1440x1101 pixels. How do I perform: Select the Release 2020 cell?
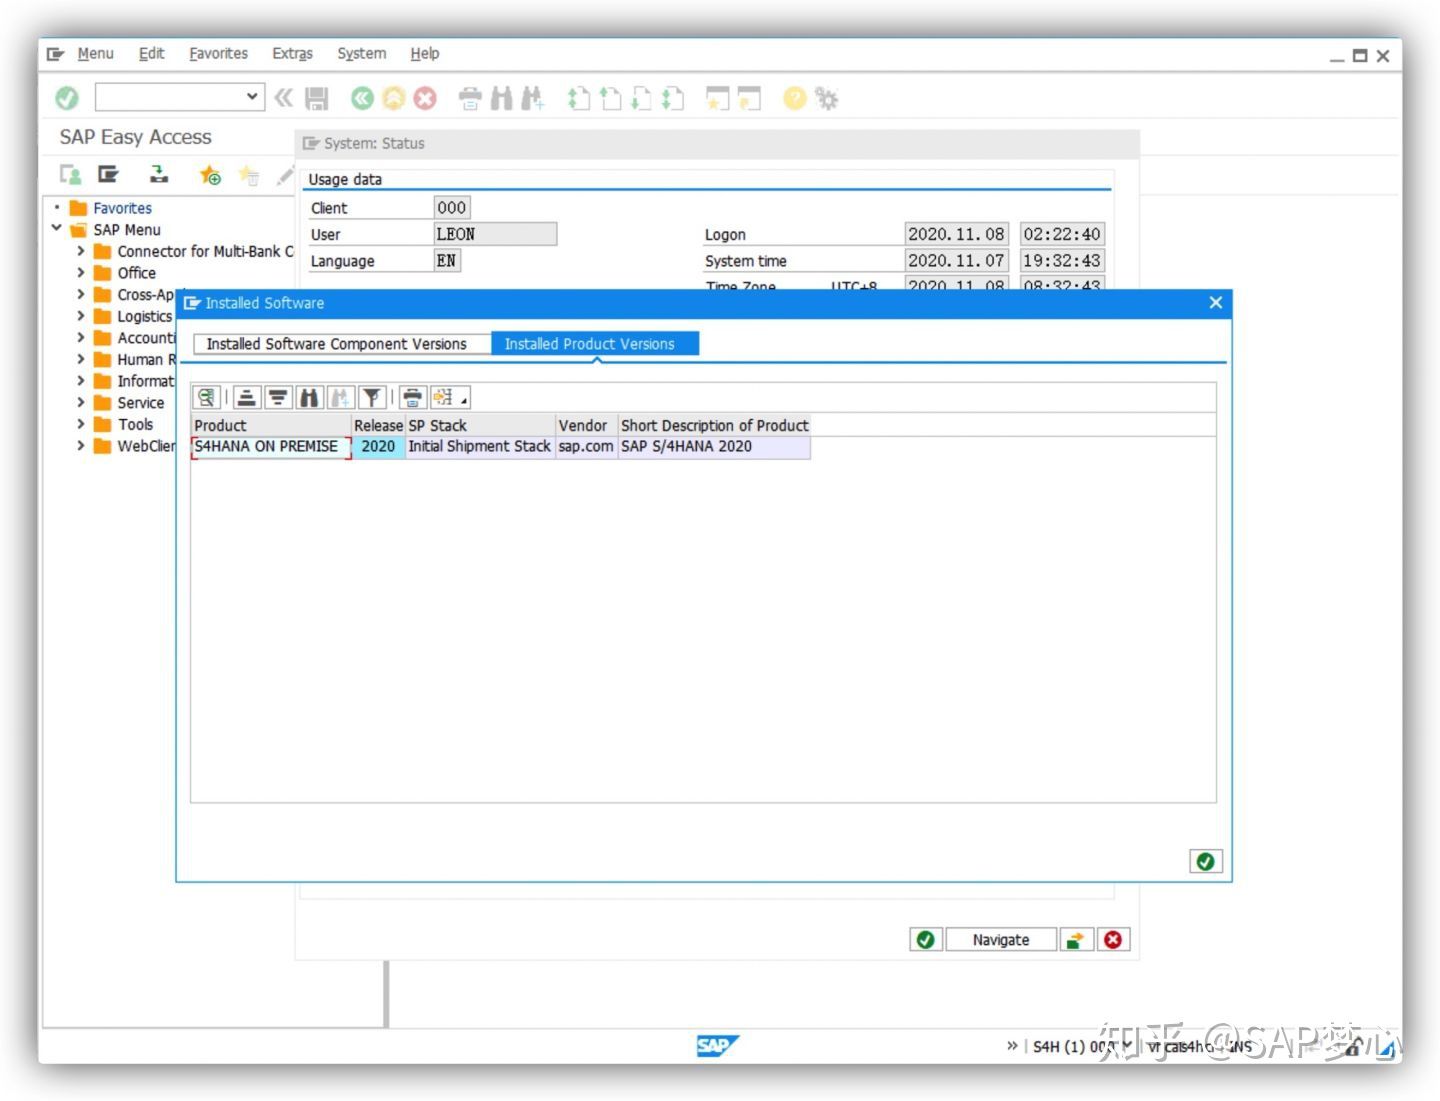click(378, 447)
